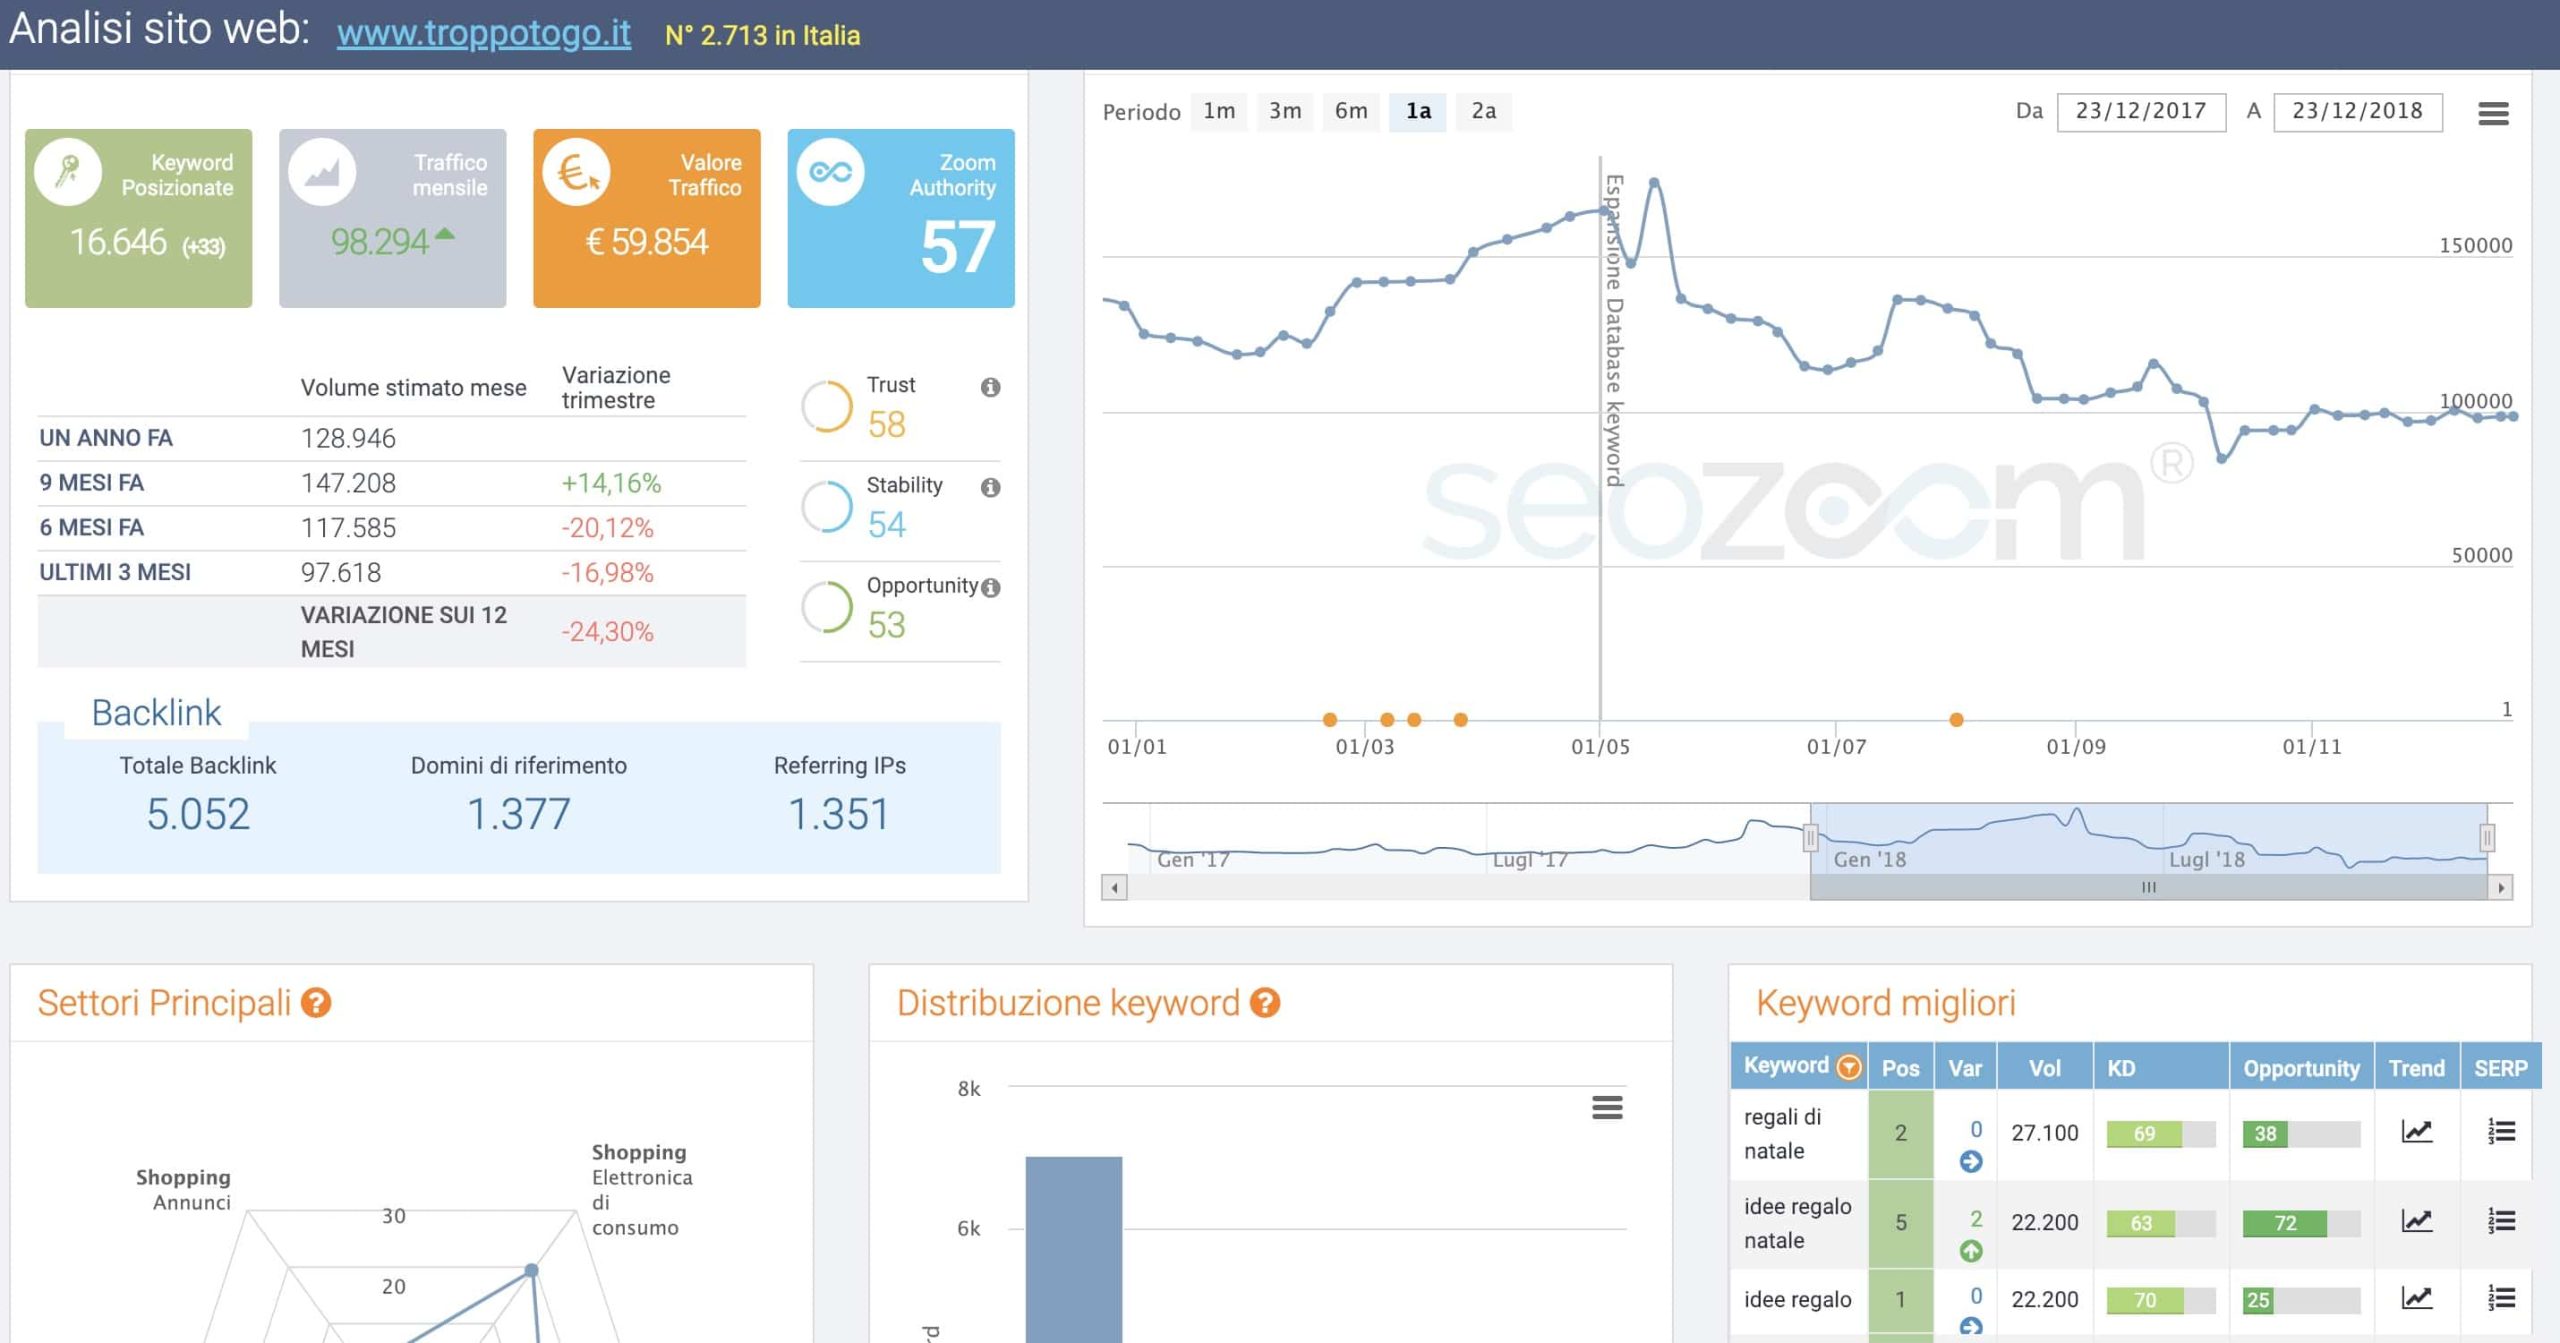Open the Stability info tooltip icon
2560x1343 pixels.
coord(989,489)
